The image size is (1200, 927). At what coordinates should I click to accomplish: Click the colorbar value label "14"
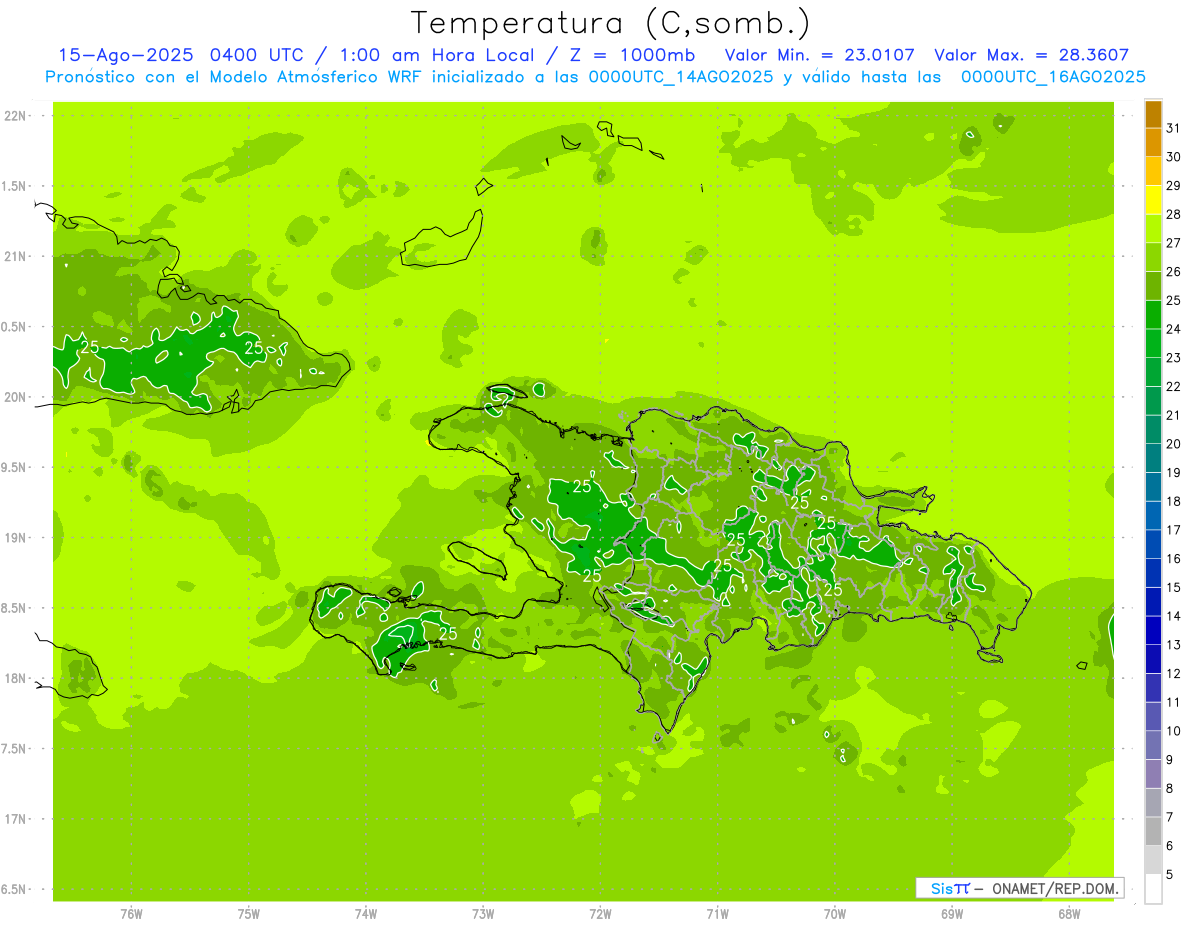[1174, 616]
